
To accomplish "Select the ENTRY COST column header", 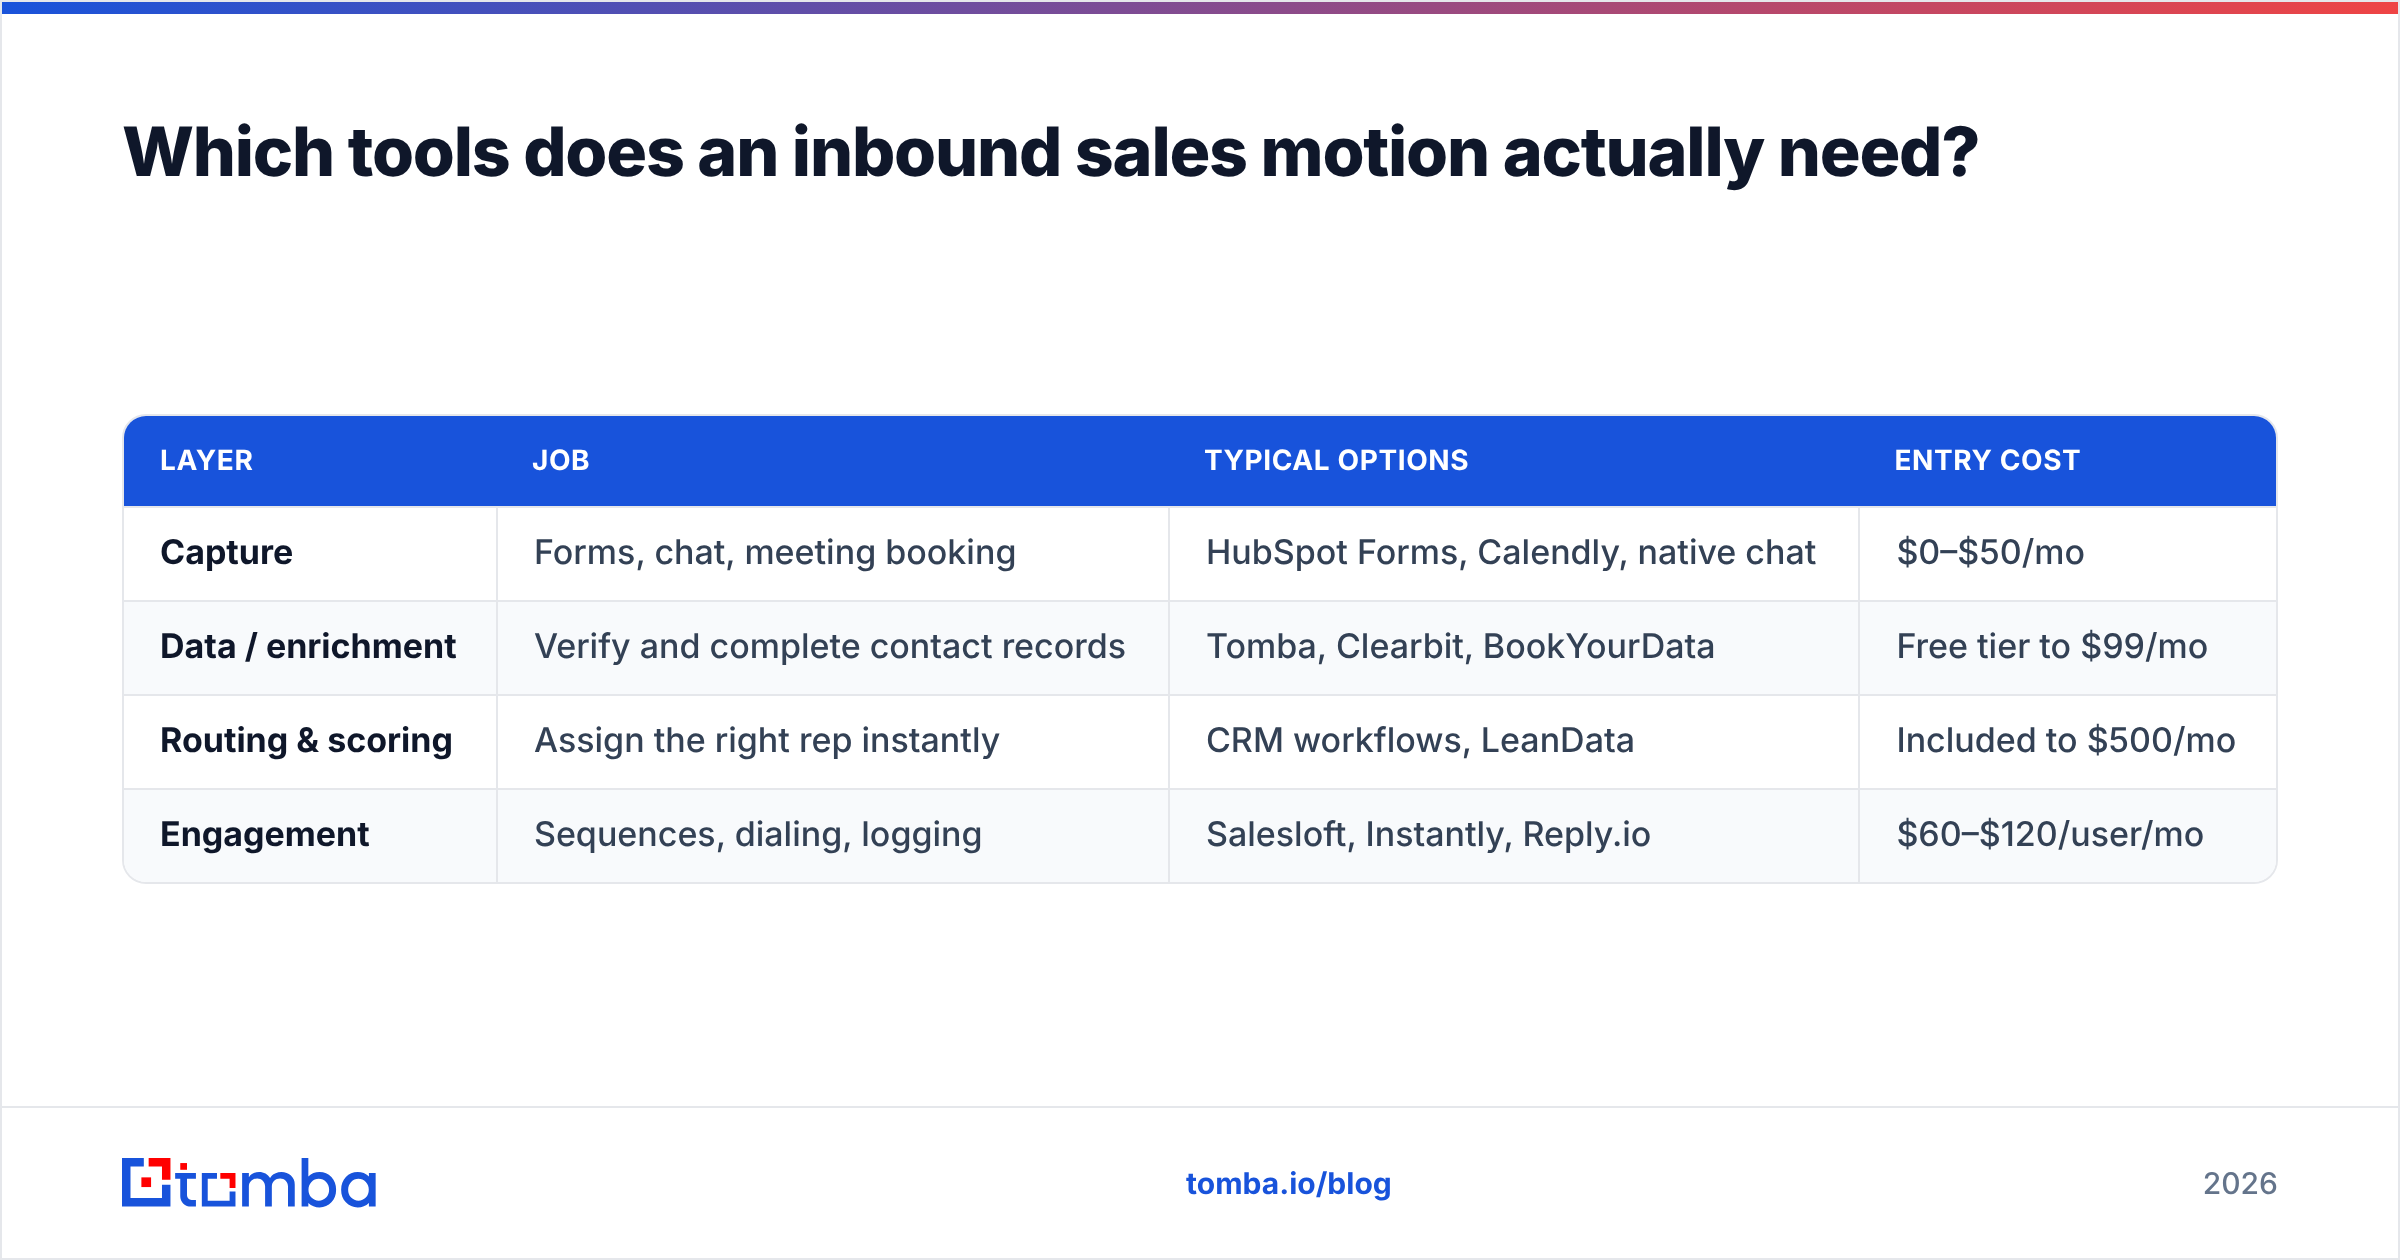I will tap(1987, 460).
